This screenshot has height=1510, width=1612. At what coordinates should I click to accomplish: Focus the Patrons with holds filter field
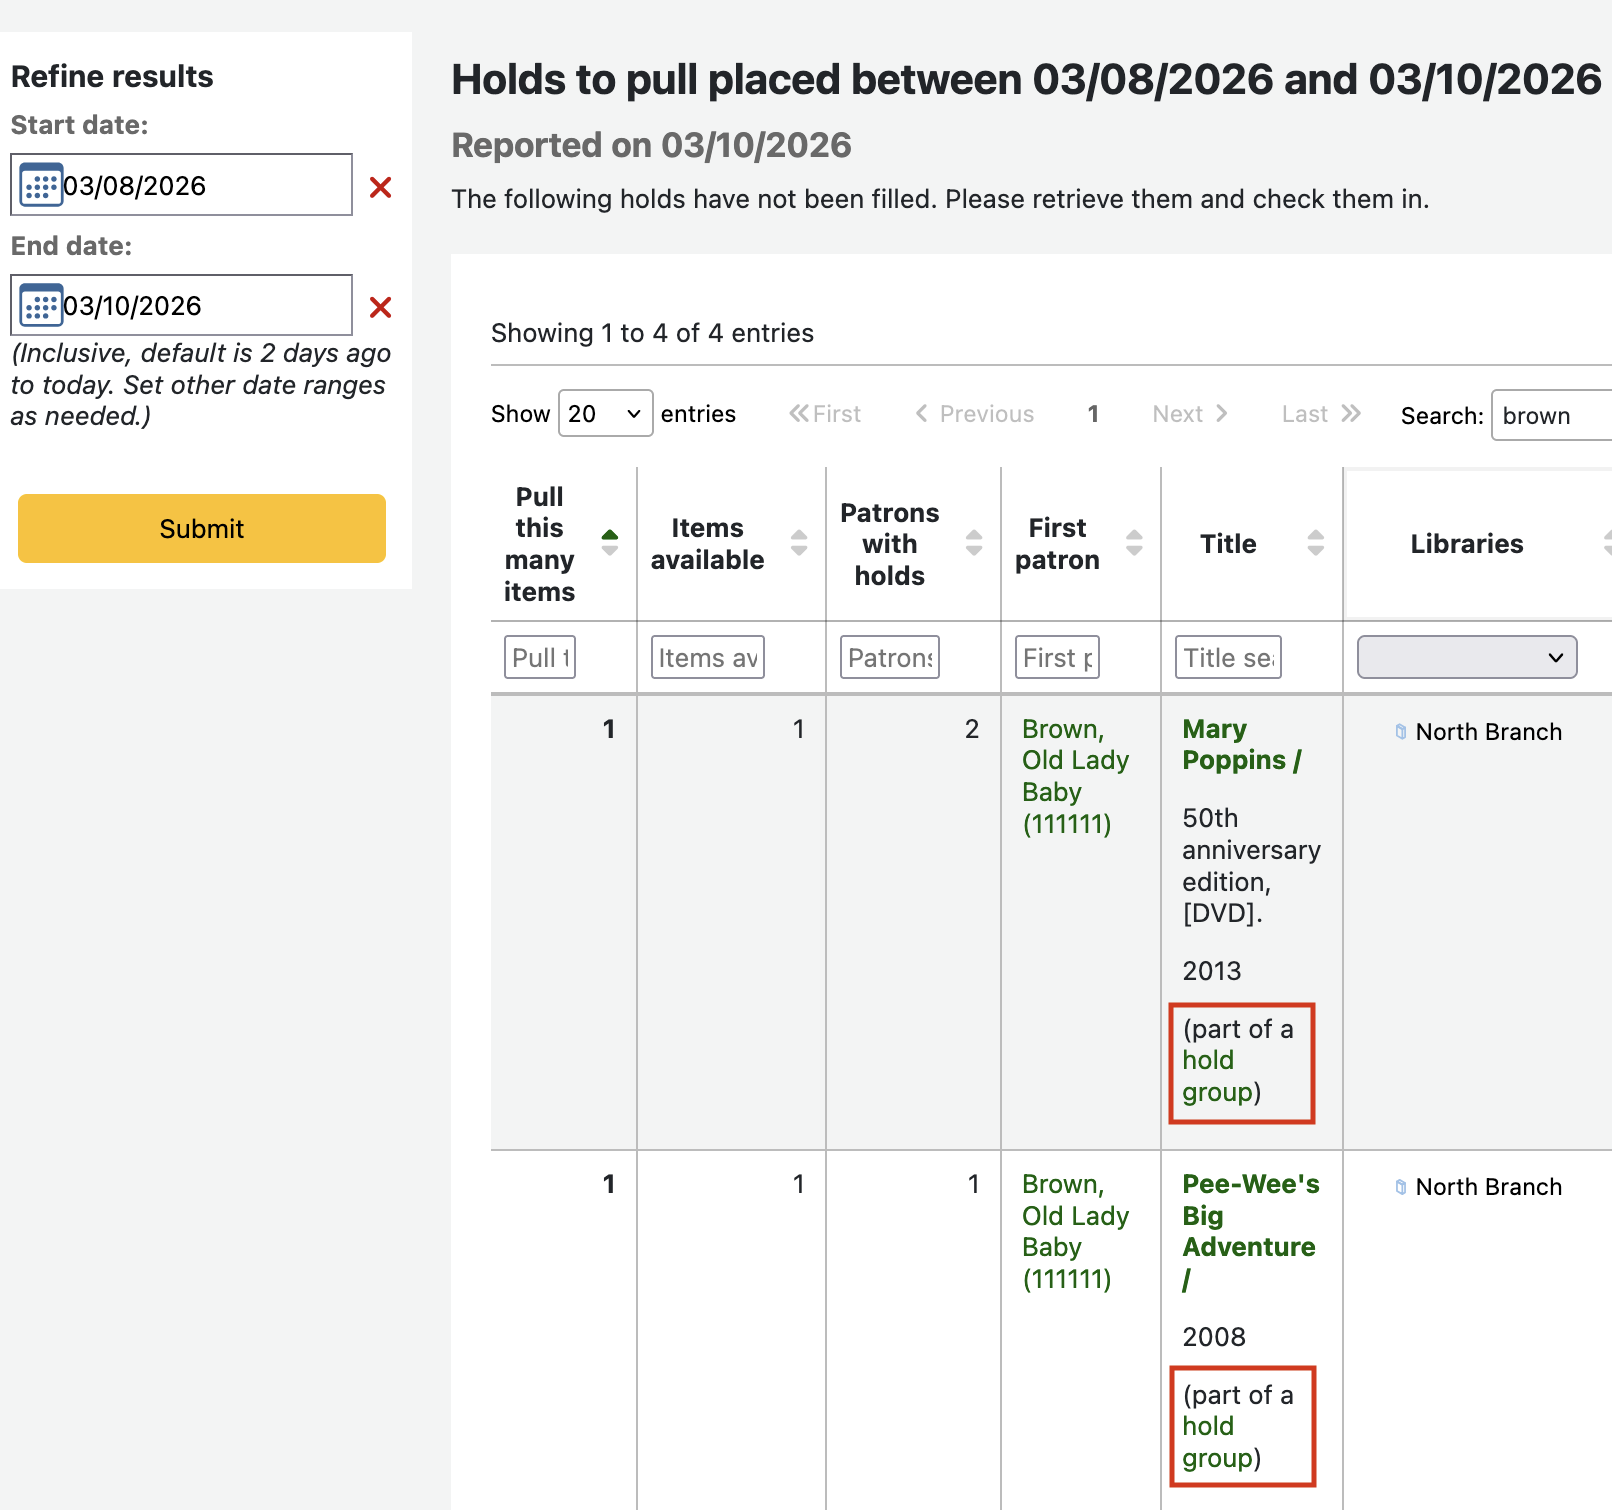pos(889,658)
